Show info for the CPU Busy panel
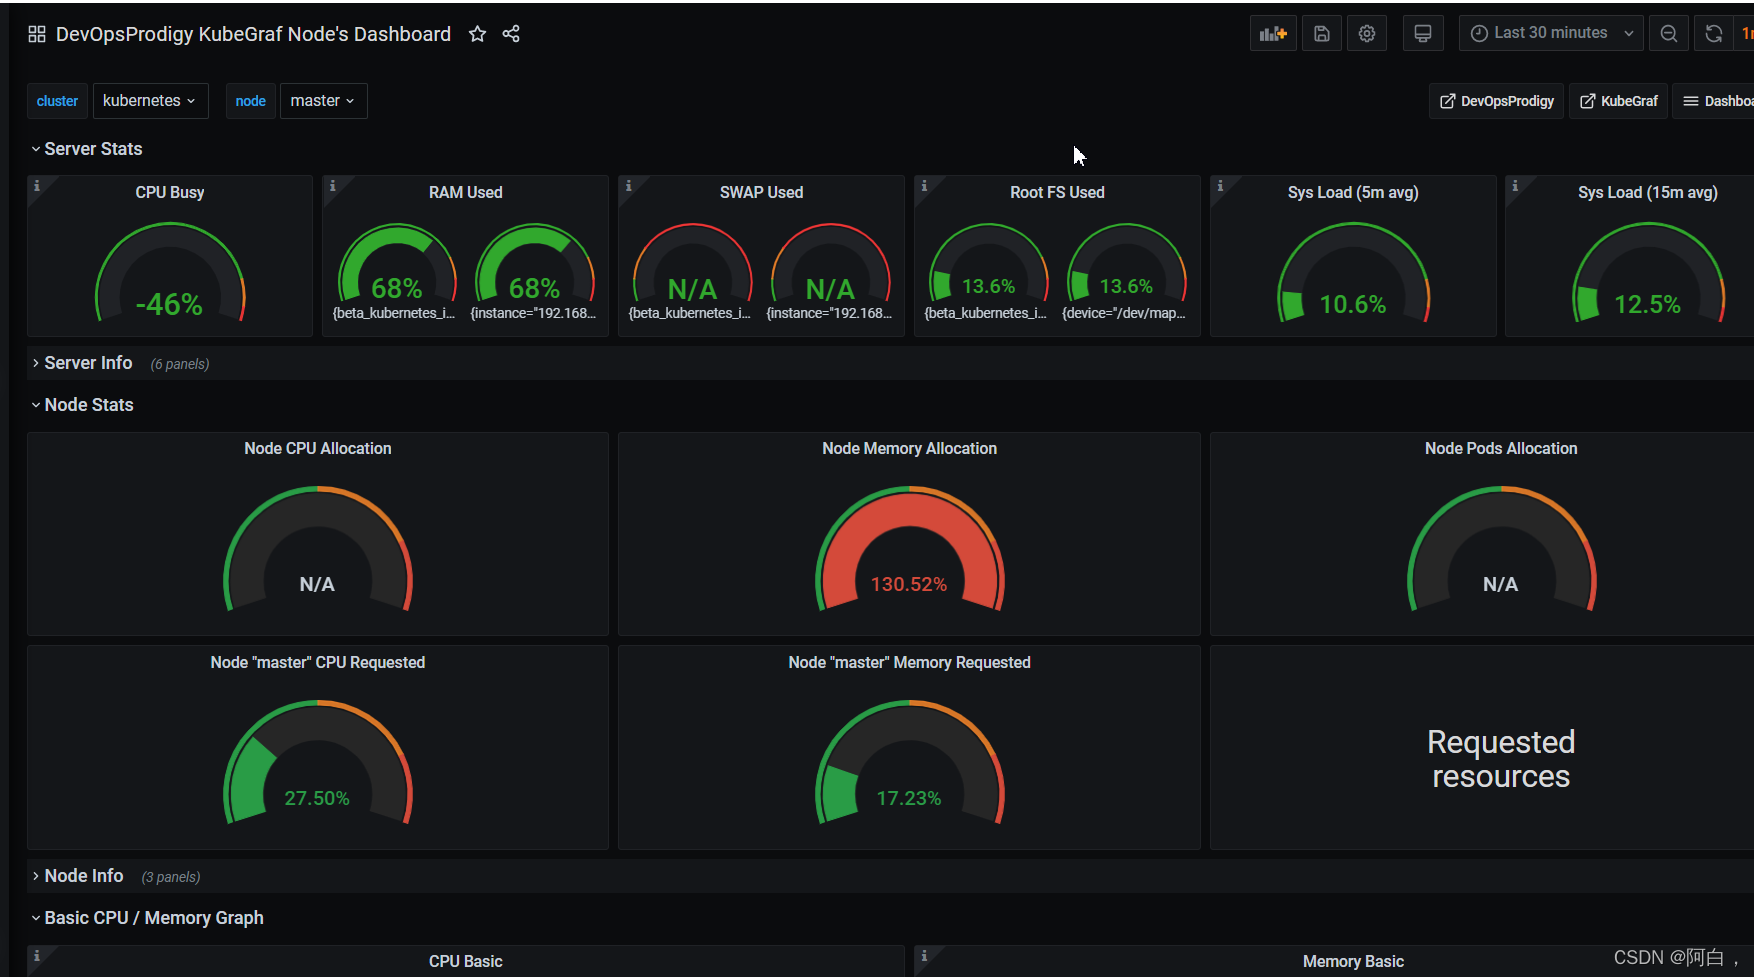 [x=37, y=186]
